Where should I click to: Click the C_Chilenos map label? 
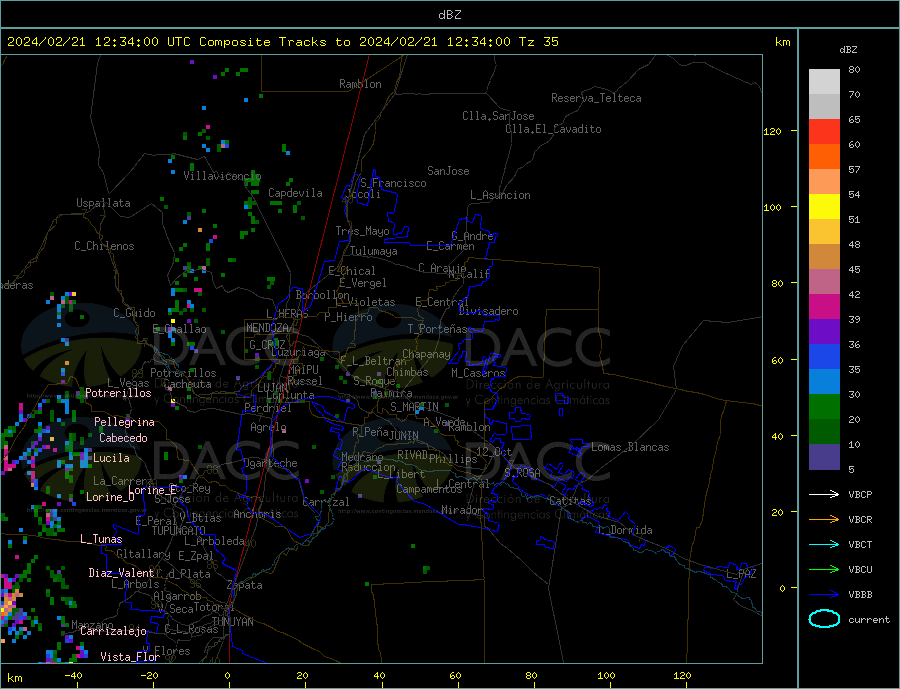(x=104, y=246)
